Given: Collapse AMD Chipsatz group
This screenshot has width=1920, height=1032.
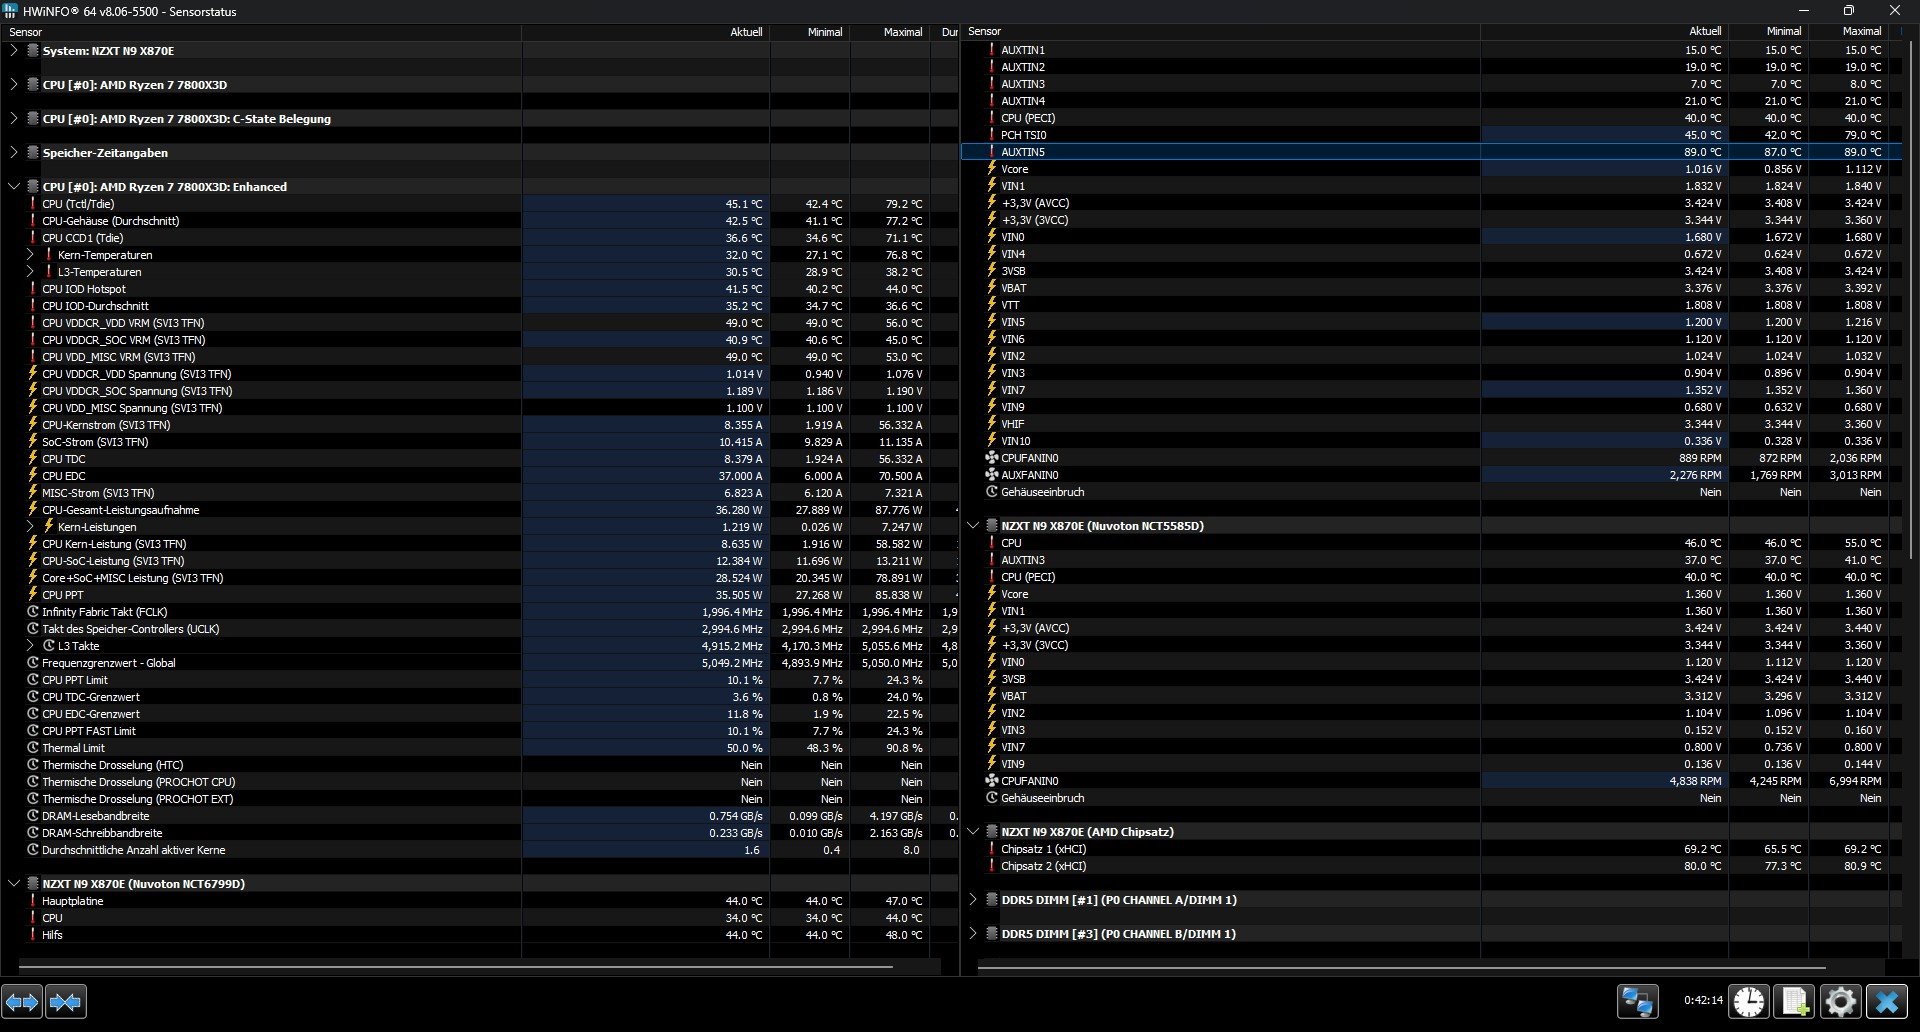Looking at the screenshot, I should coord(973,832).
